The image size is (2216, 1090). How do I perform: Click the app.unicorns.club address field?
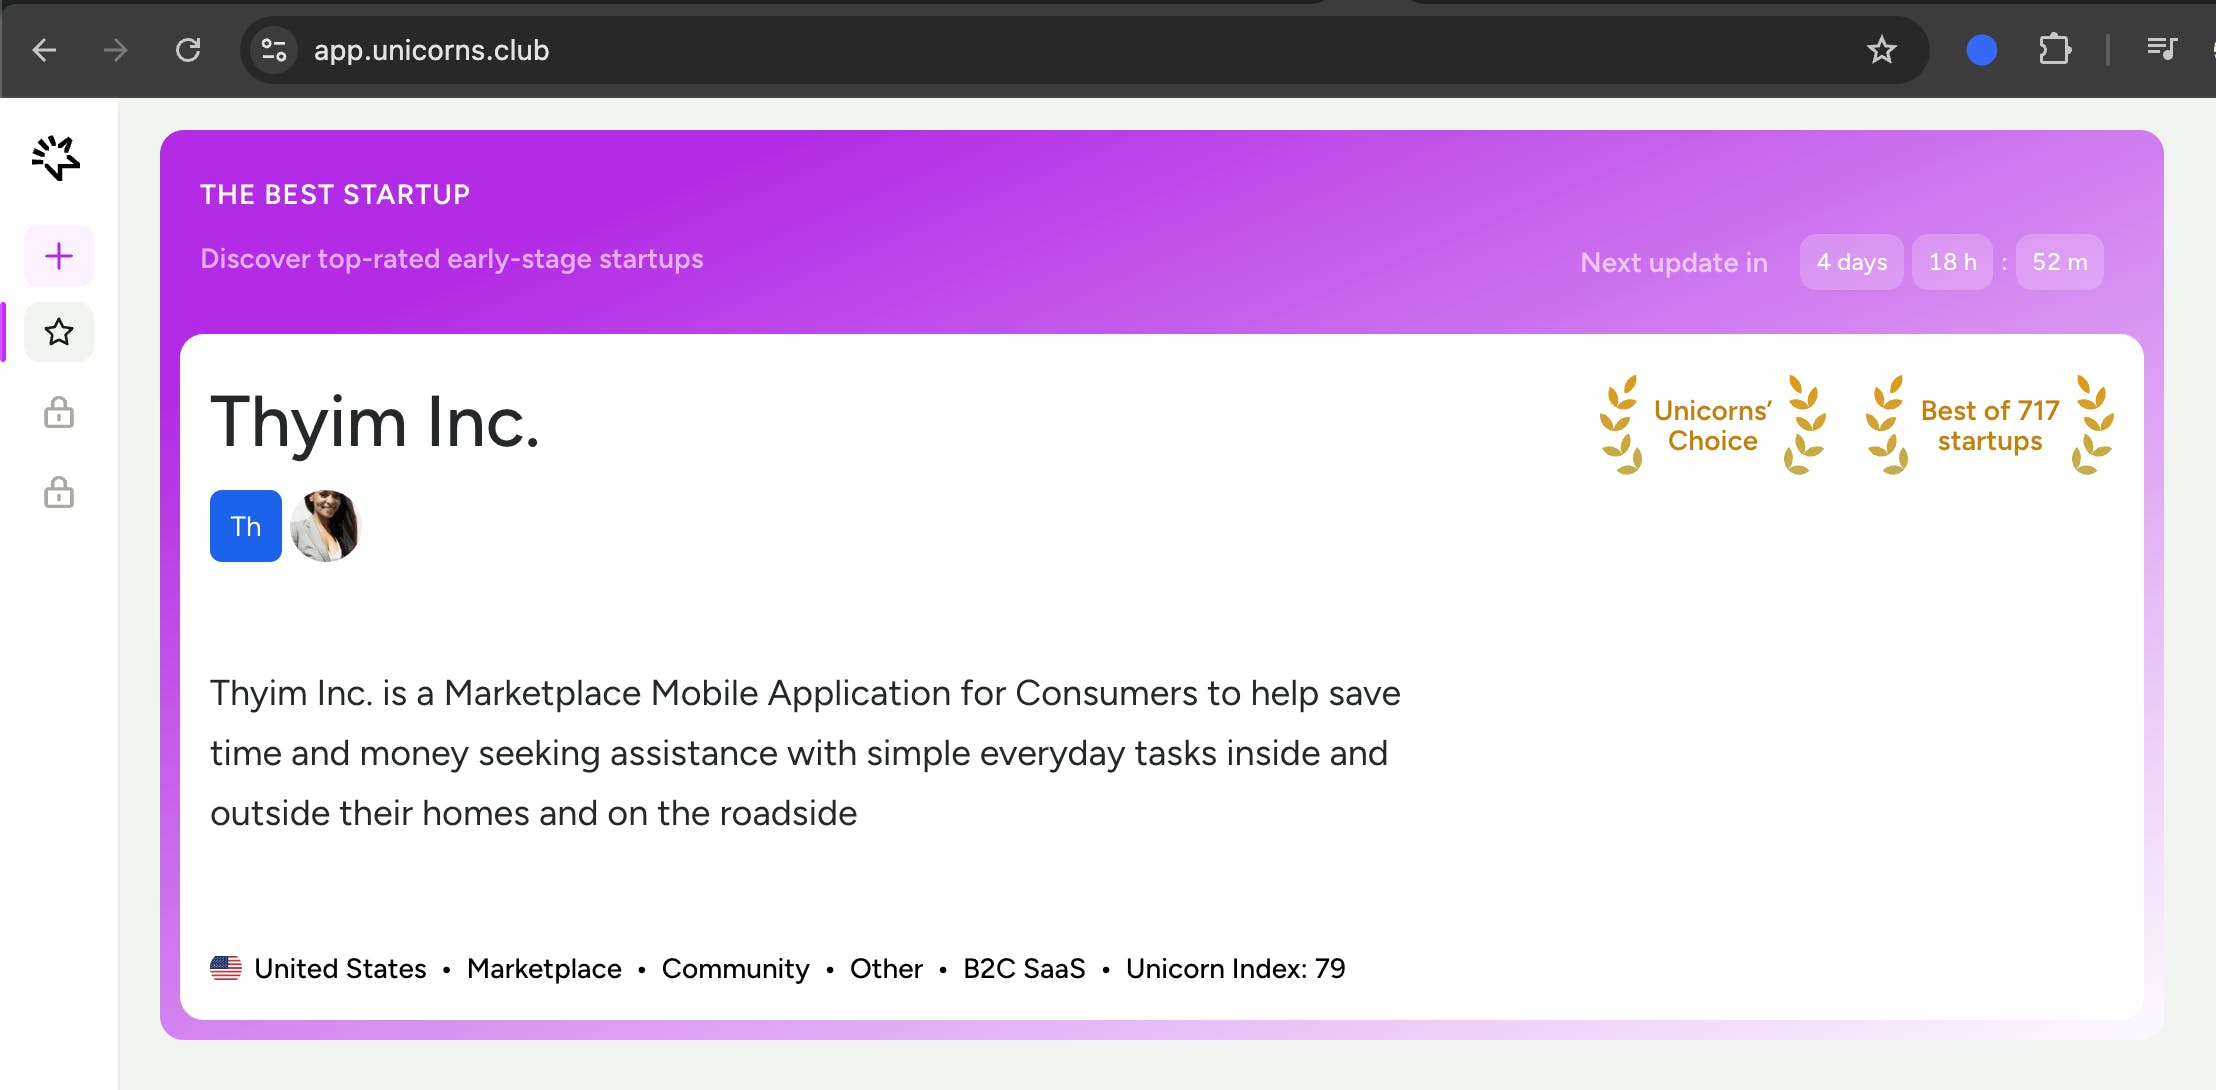(431, 50)
